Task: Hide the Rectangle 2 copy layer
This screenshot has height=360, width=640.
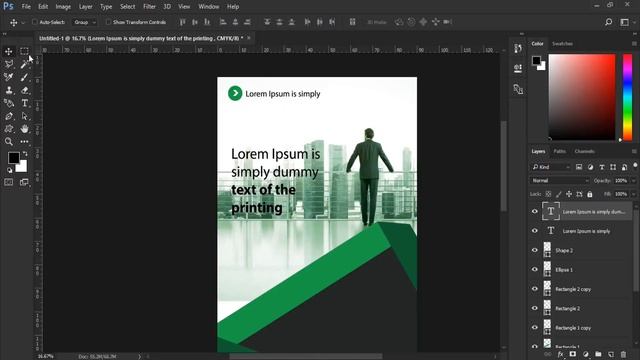Action: pos(535,289)
